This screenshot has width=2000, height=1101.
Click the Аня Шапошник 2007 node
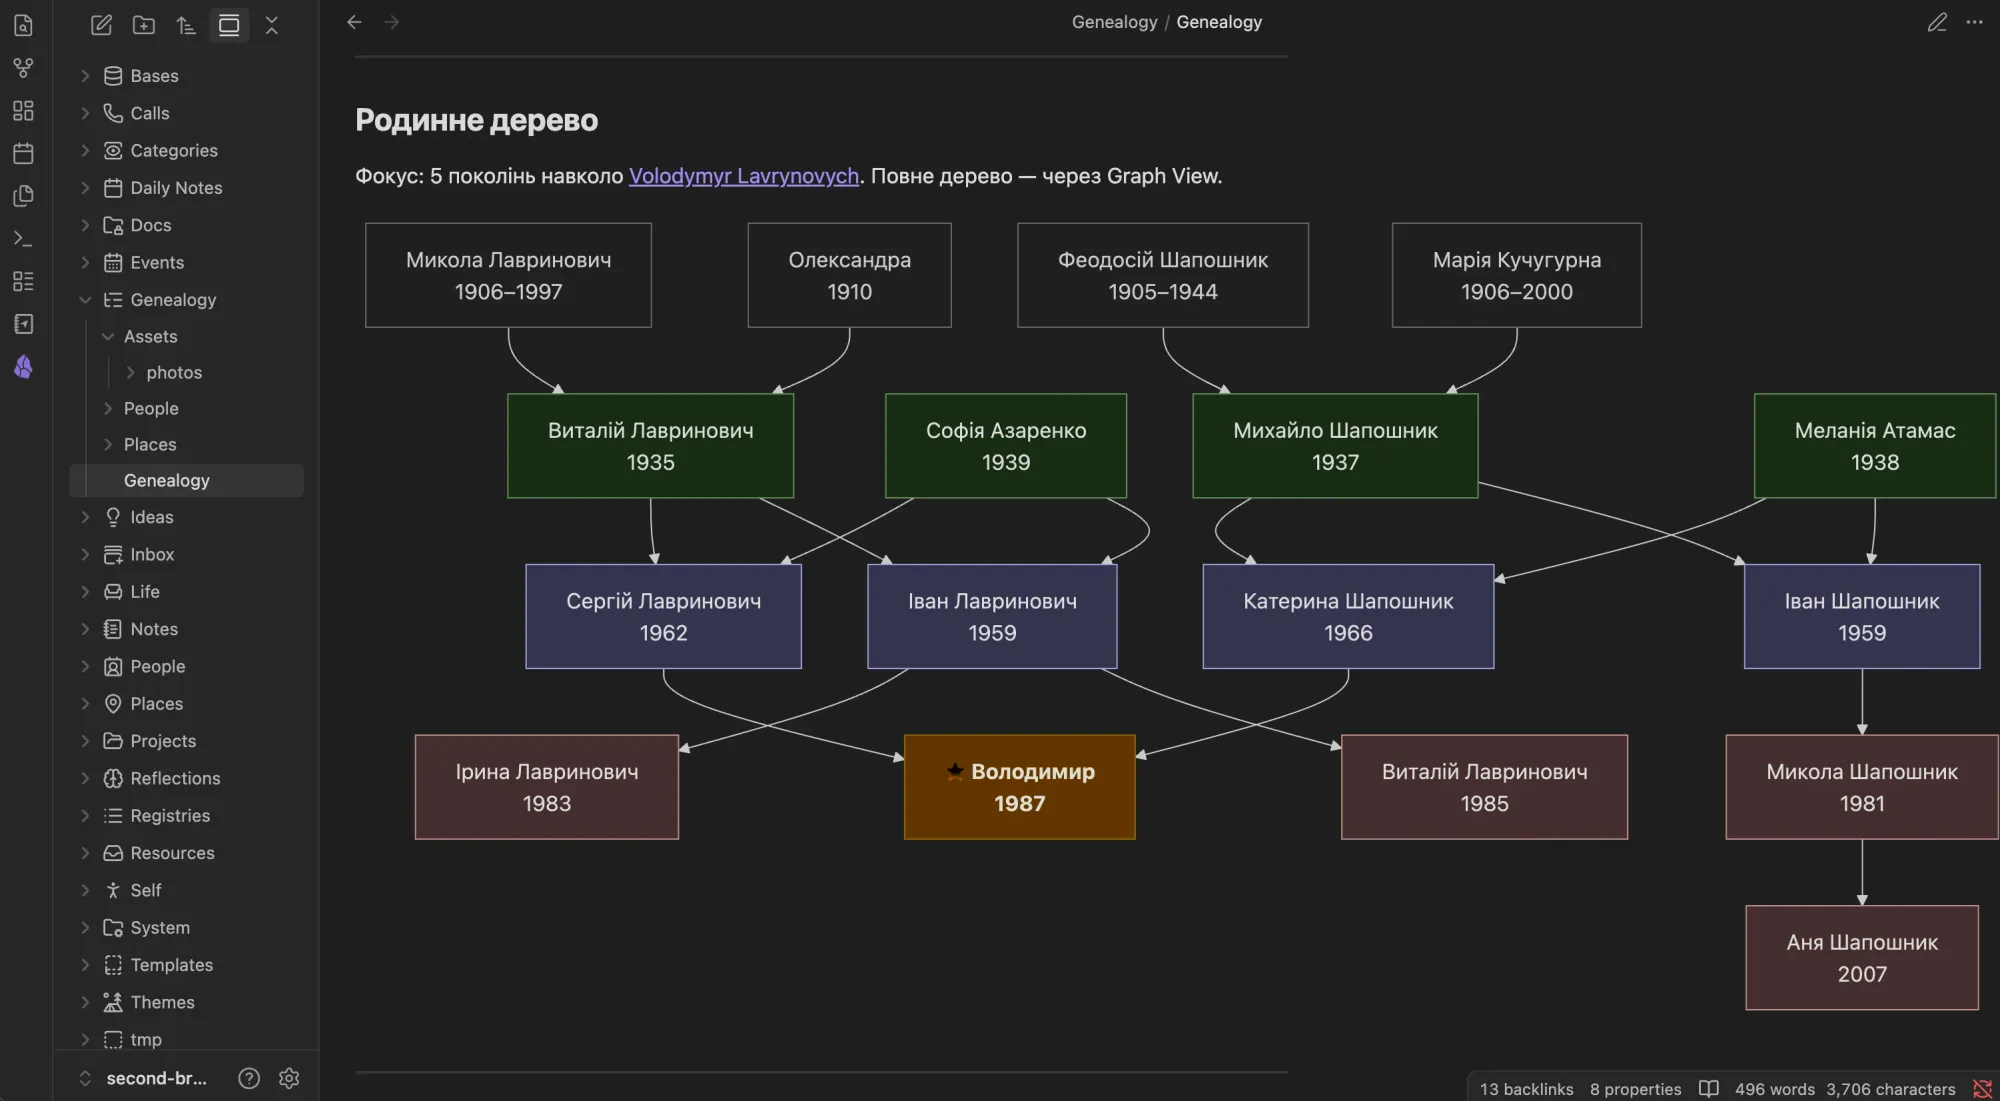1862,958
